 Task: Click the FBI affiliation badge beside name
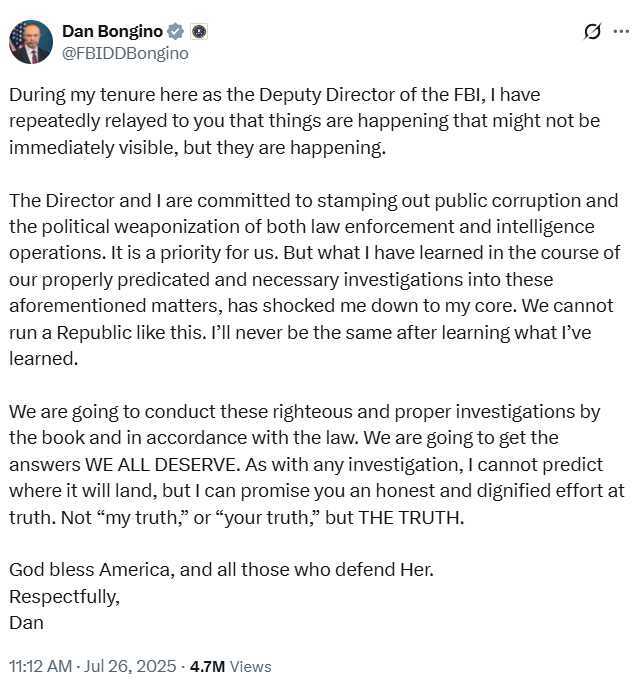pyautogui.click(x=199, y=31)
